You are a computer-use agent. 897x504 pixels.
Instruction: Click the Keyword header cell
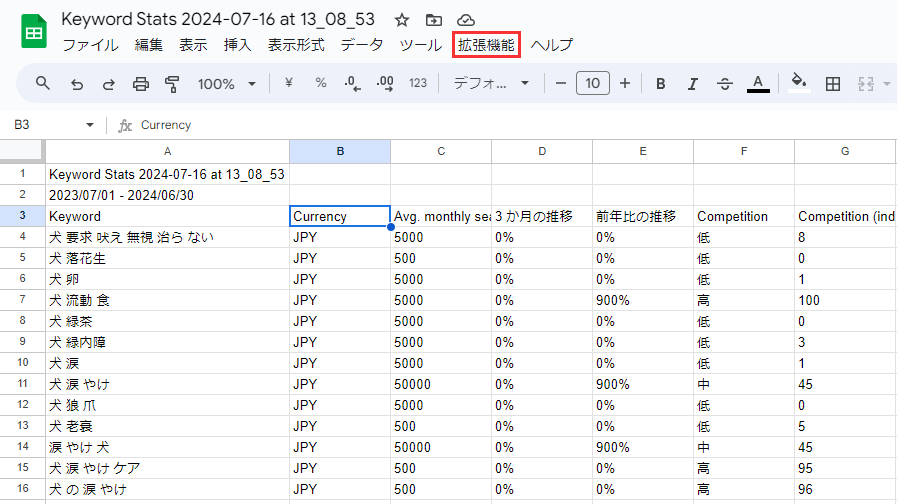pyautogui.click(x=168, y=216)
